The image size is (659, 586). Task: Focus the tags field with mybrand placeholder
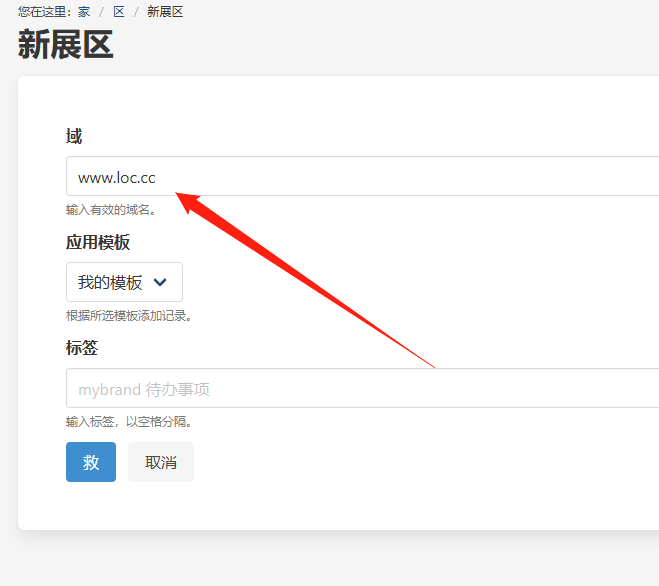362,388
